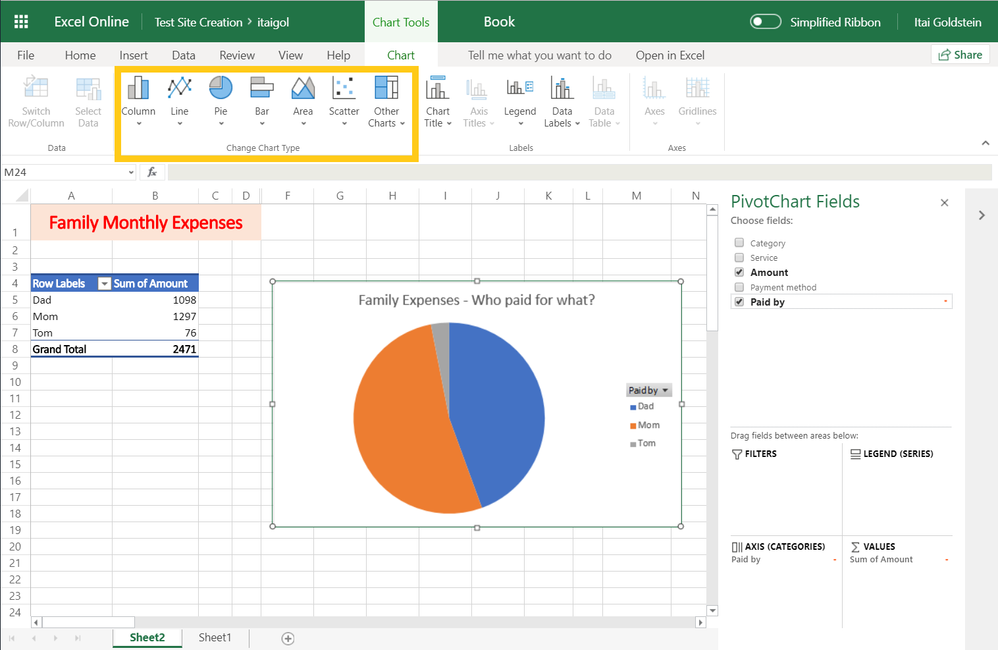The height and width of the screenshot is (650, 998).
Task: Click the Share button
Action: tap(960, 55)
